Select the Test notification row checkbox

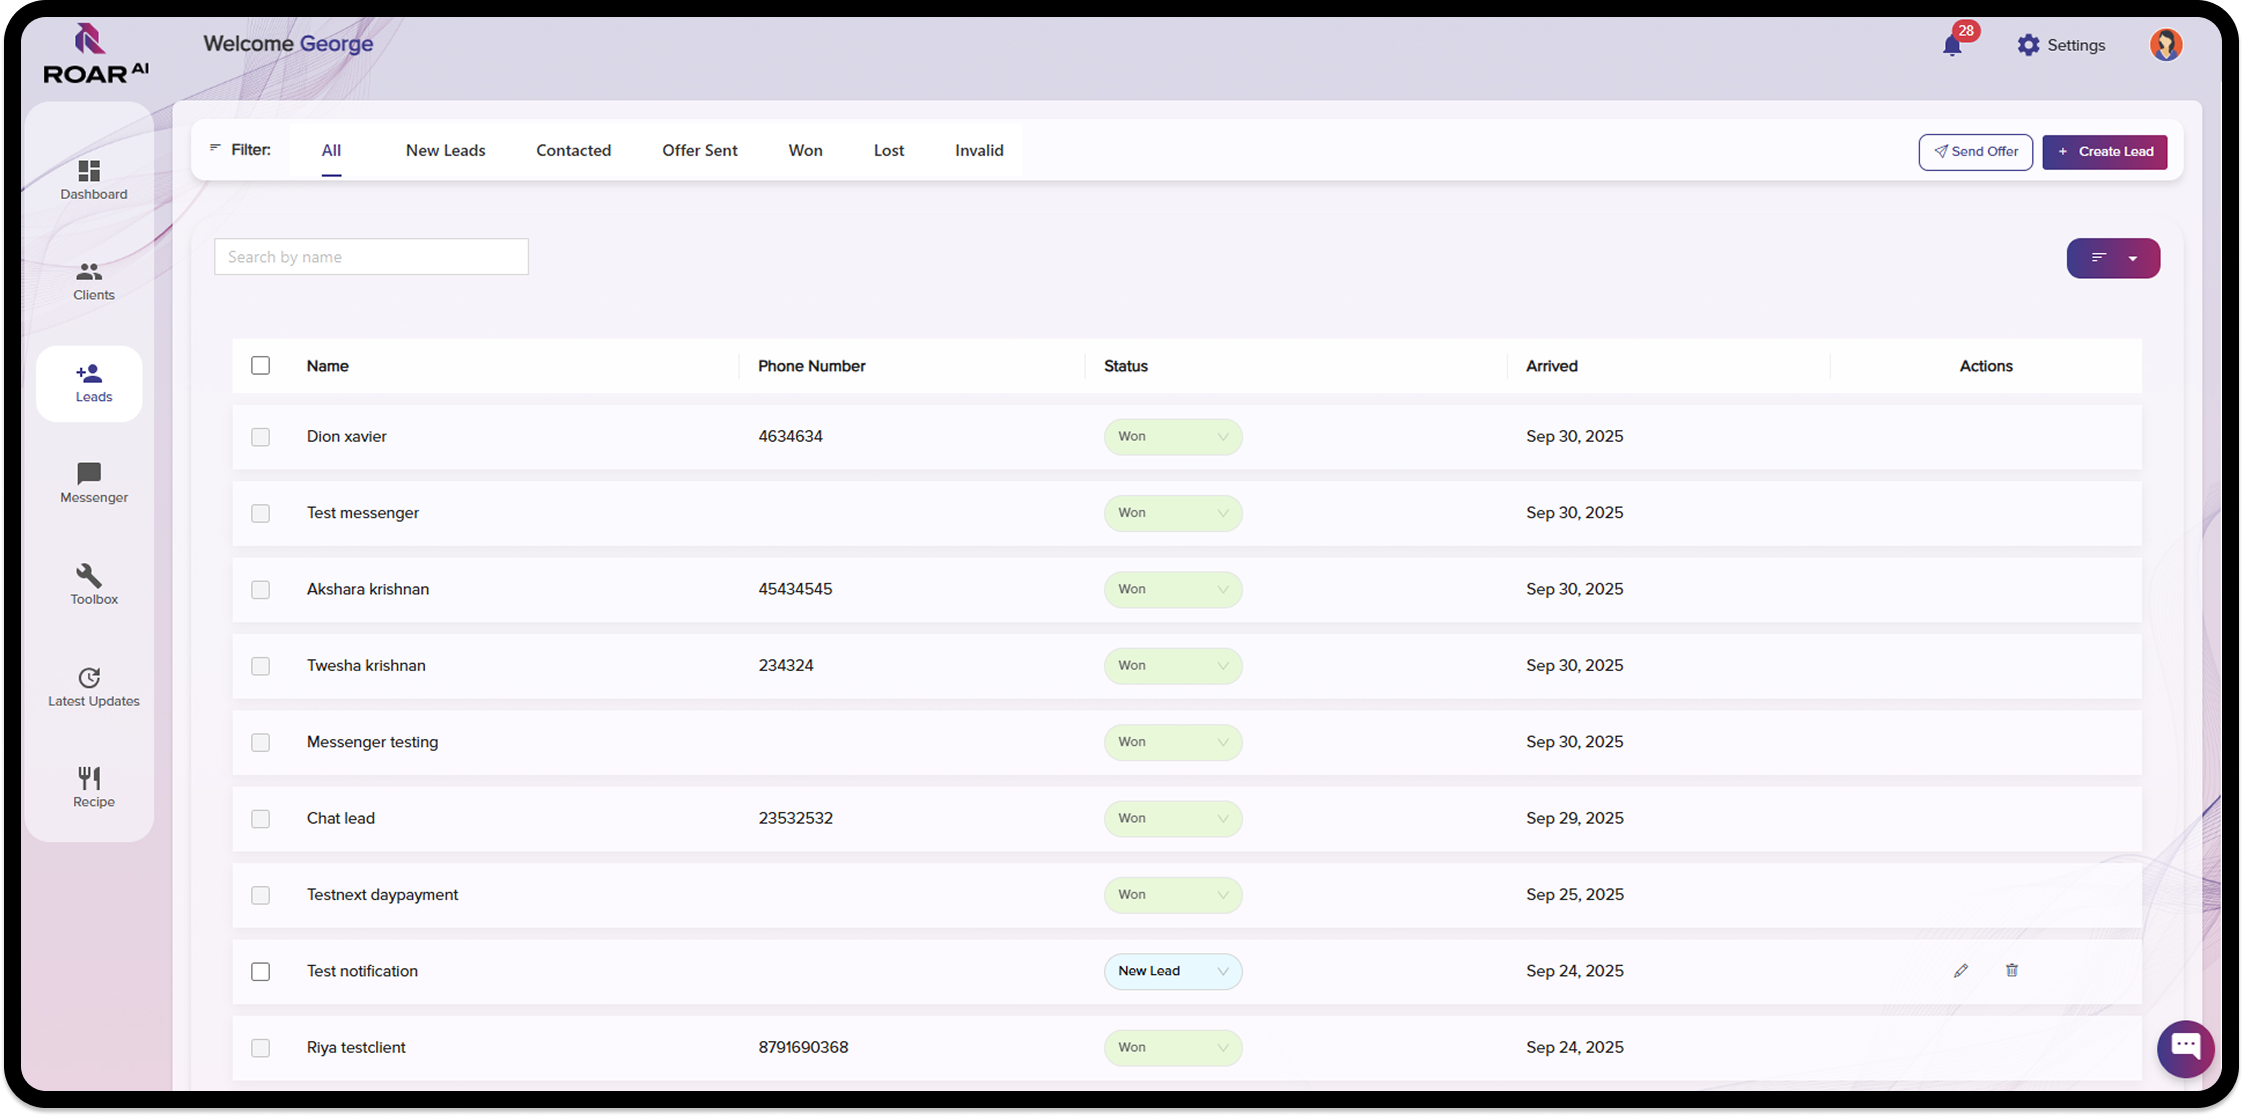[x=260, y=972]
